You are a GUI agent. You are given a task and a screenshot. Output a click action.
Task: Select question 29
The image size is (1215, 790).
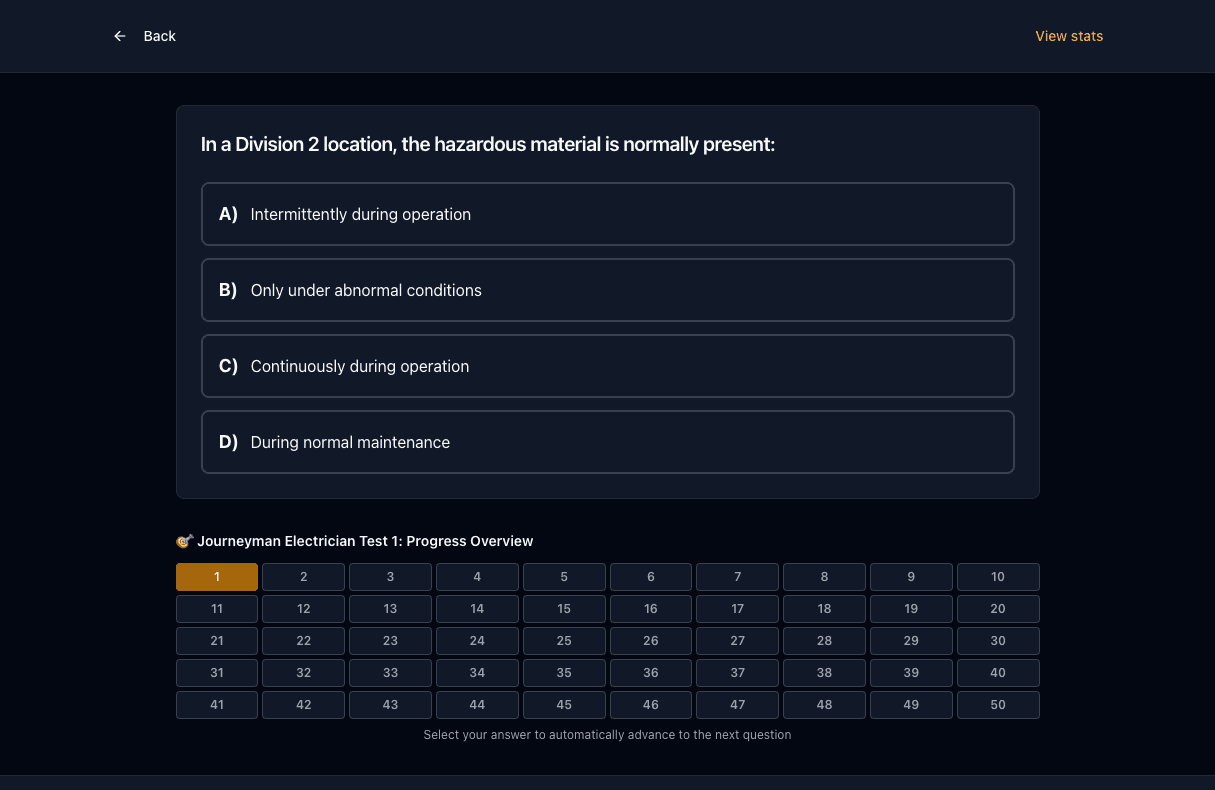[x=911, y=641]
